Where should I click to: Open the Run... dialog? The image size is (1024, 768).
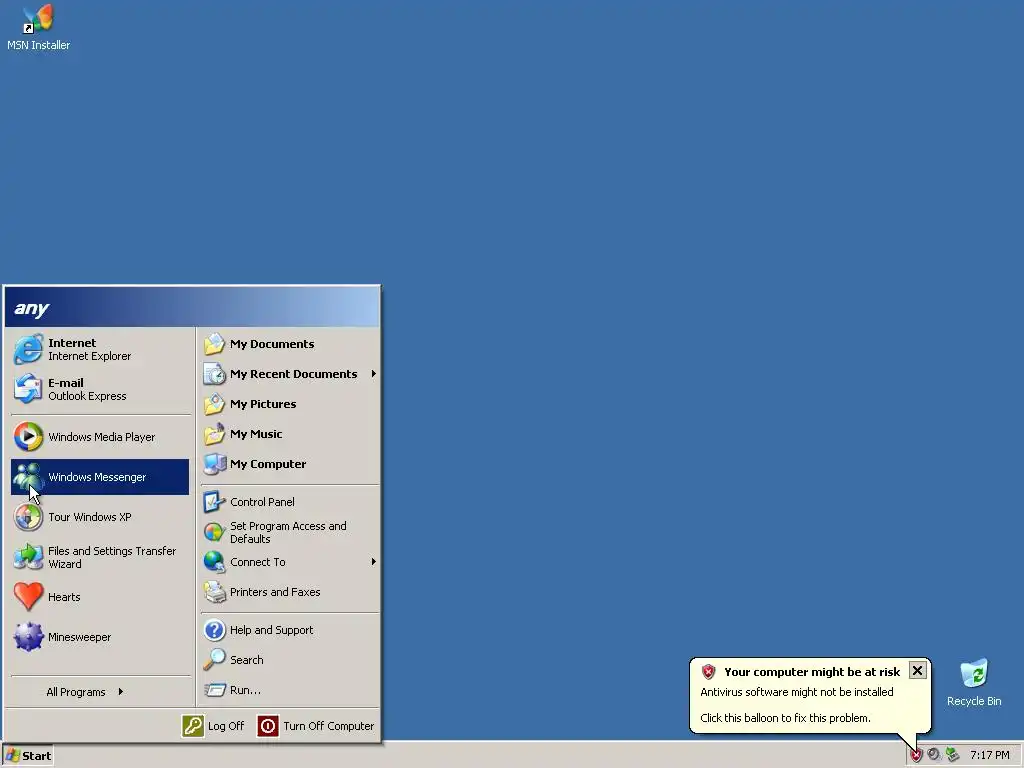point(290,690)
